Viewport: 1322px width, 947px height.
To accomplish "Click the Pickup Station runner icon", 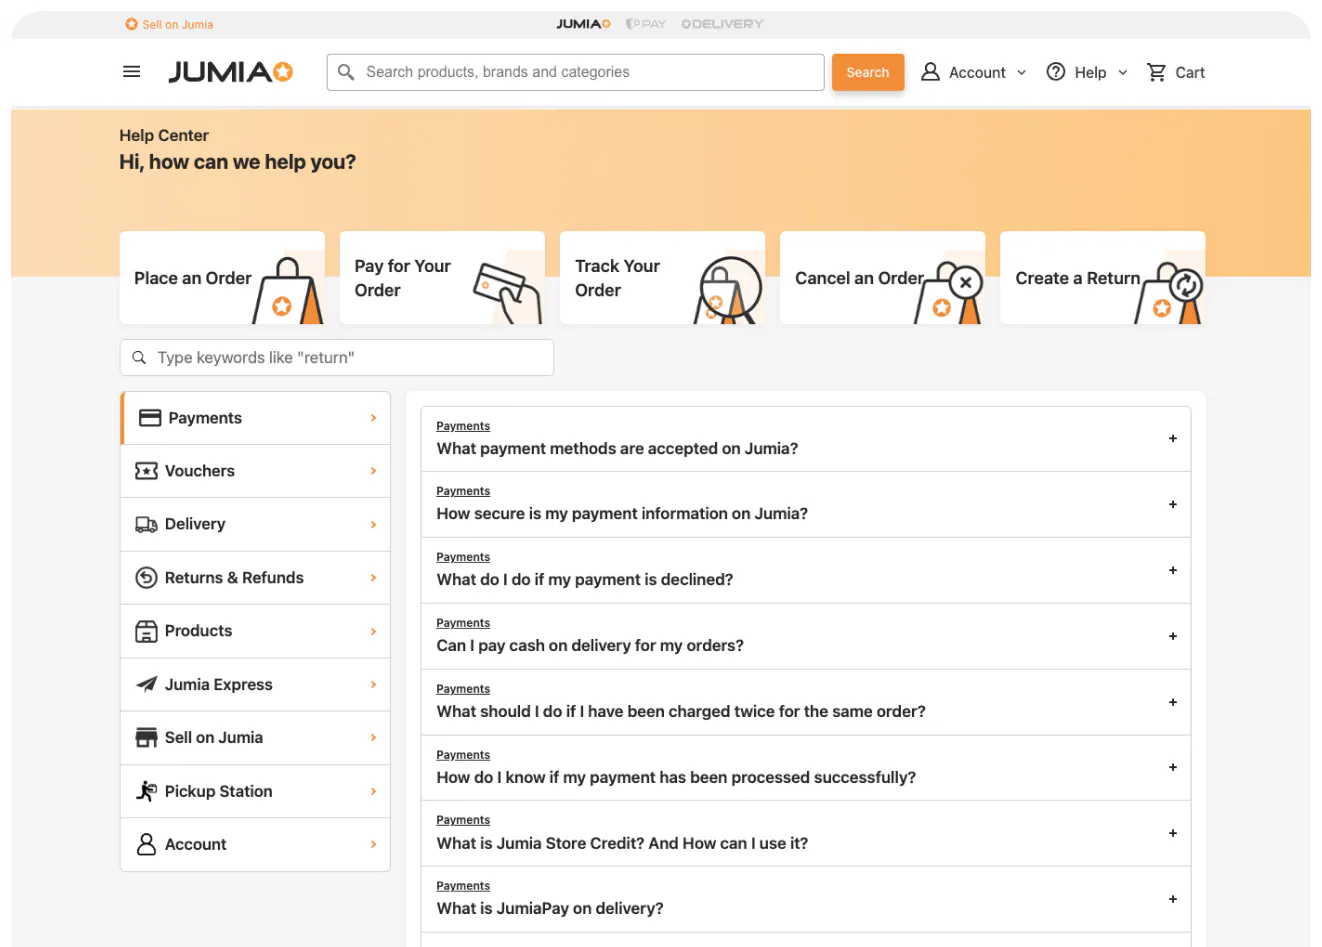I will (146, 791).
